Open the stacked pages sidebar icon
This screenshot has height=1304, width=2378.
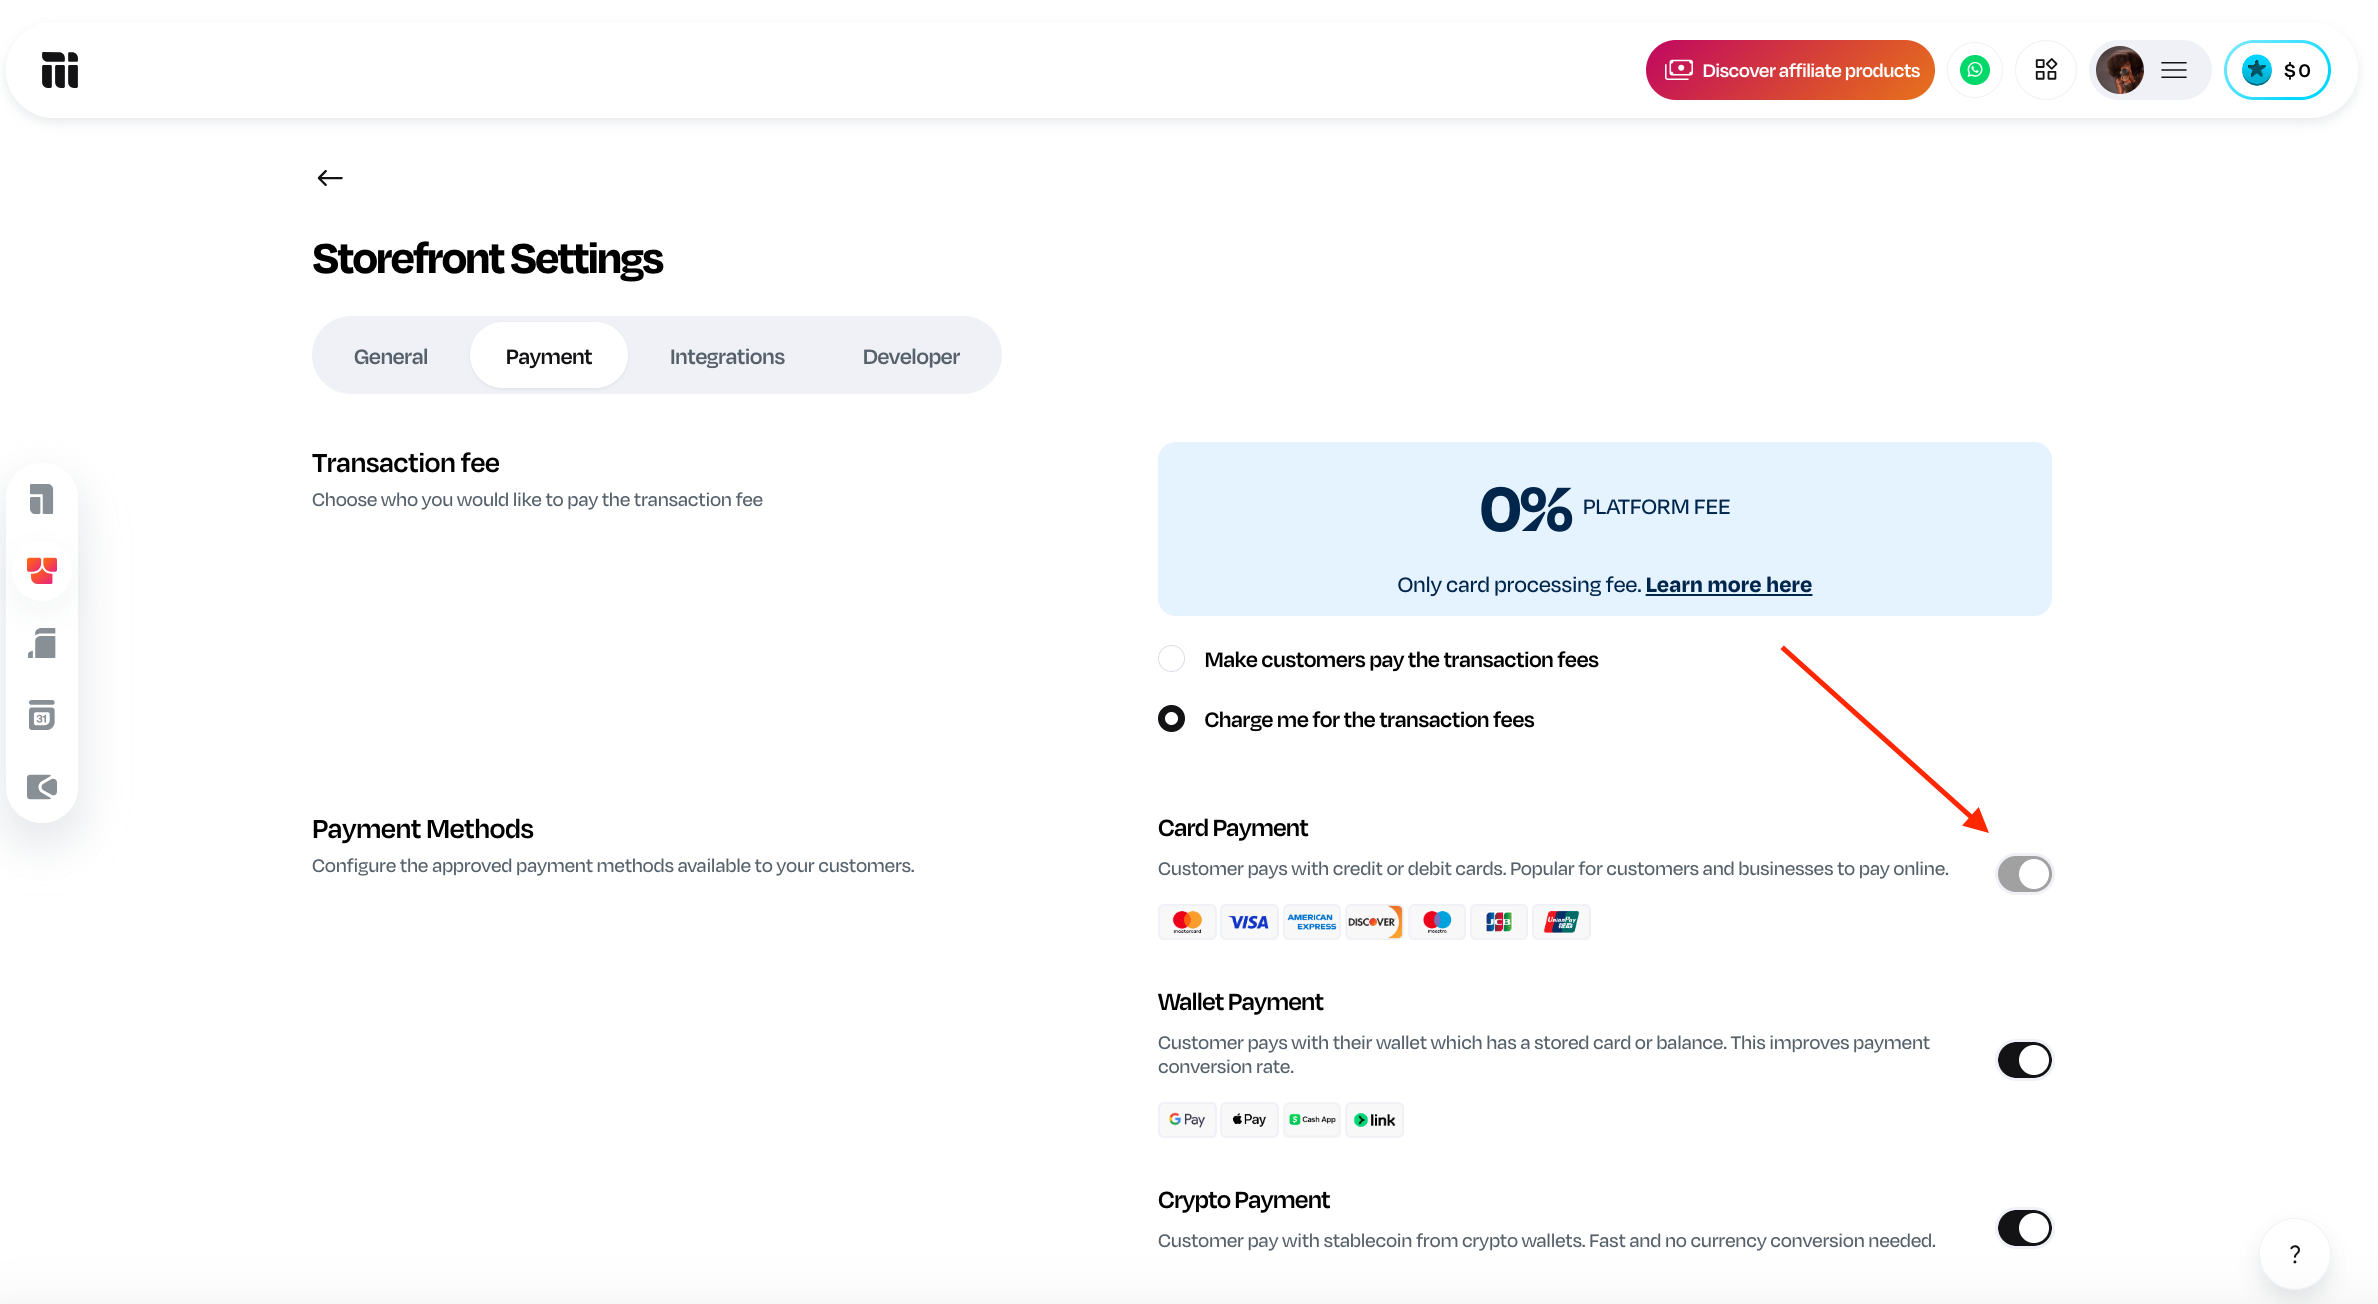pyautogui.click(x=42, y=643)
